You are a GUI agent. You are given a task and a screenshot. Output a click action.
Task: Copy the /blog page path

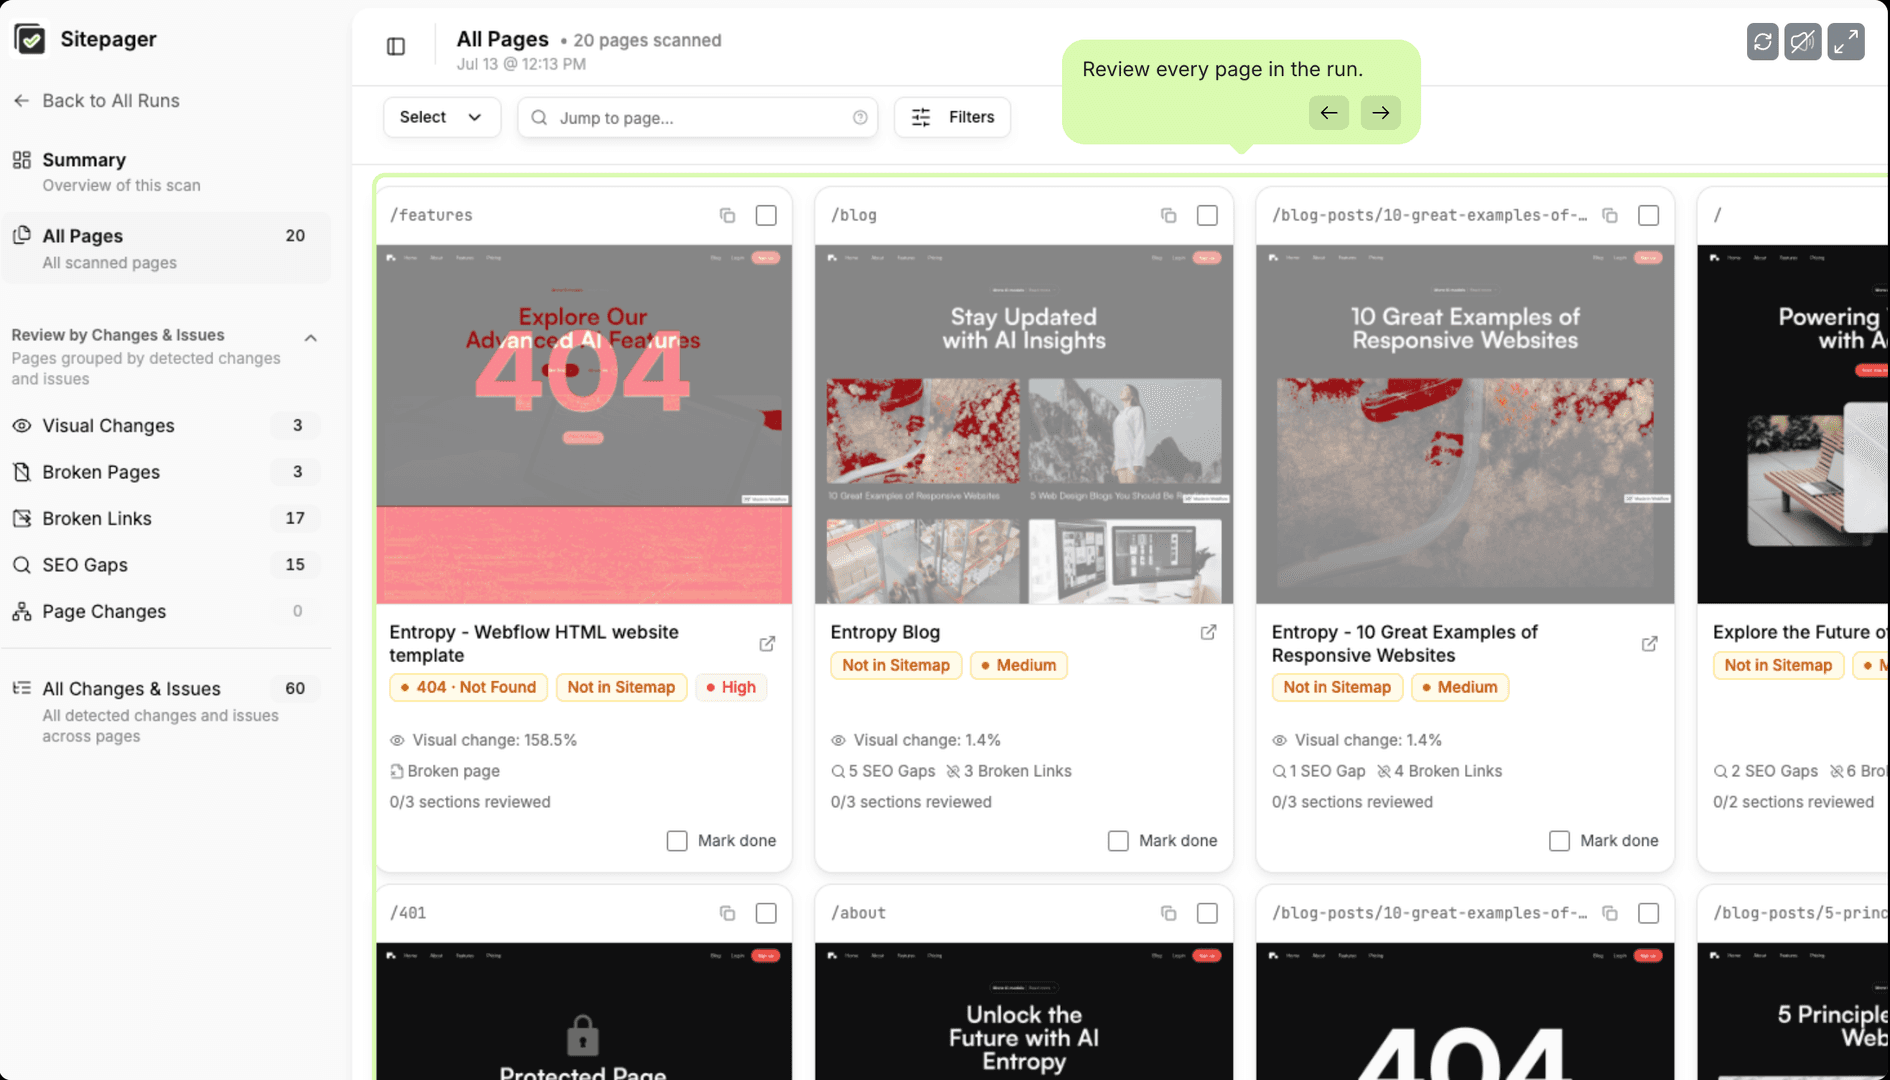1168,215
